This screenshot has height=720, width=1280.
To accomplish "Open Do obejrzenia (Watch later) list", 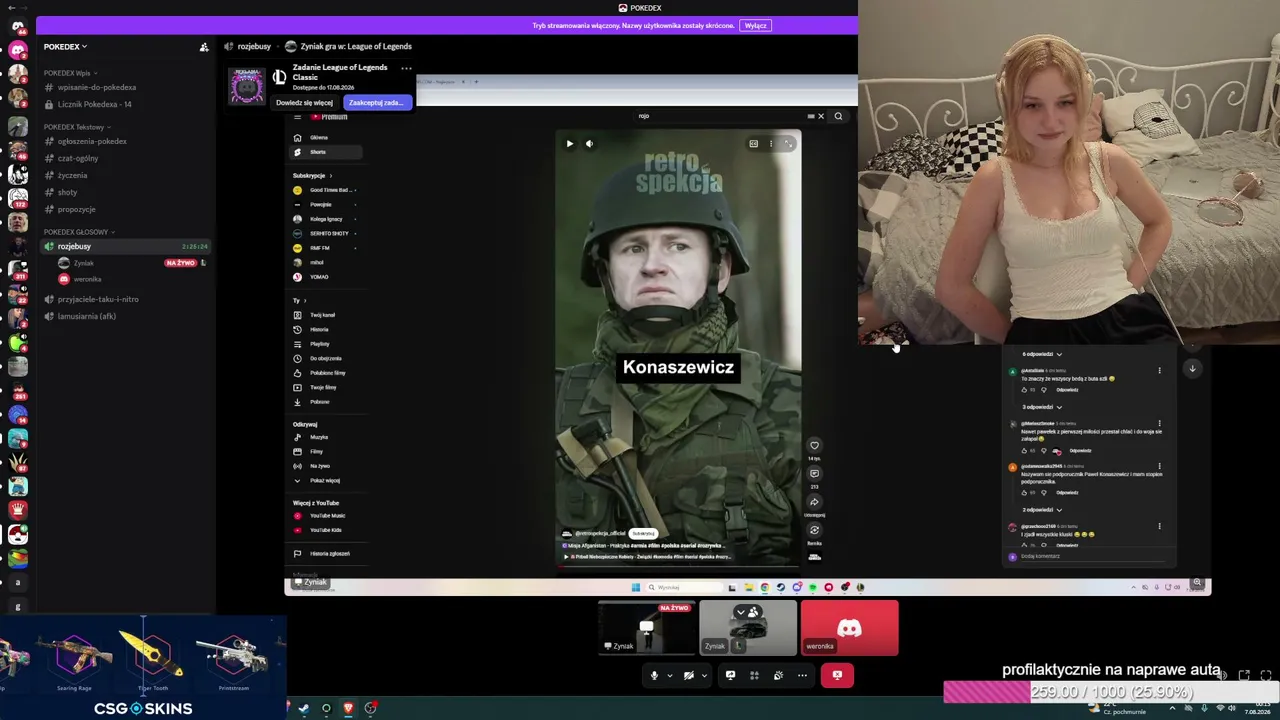I will pyautogui.click(x=326, y=359).
